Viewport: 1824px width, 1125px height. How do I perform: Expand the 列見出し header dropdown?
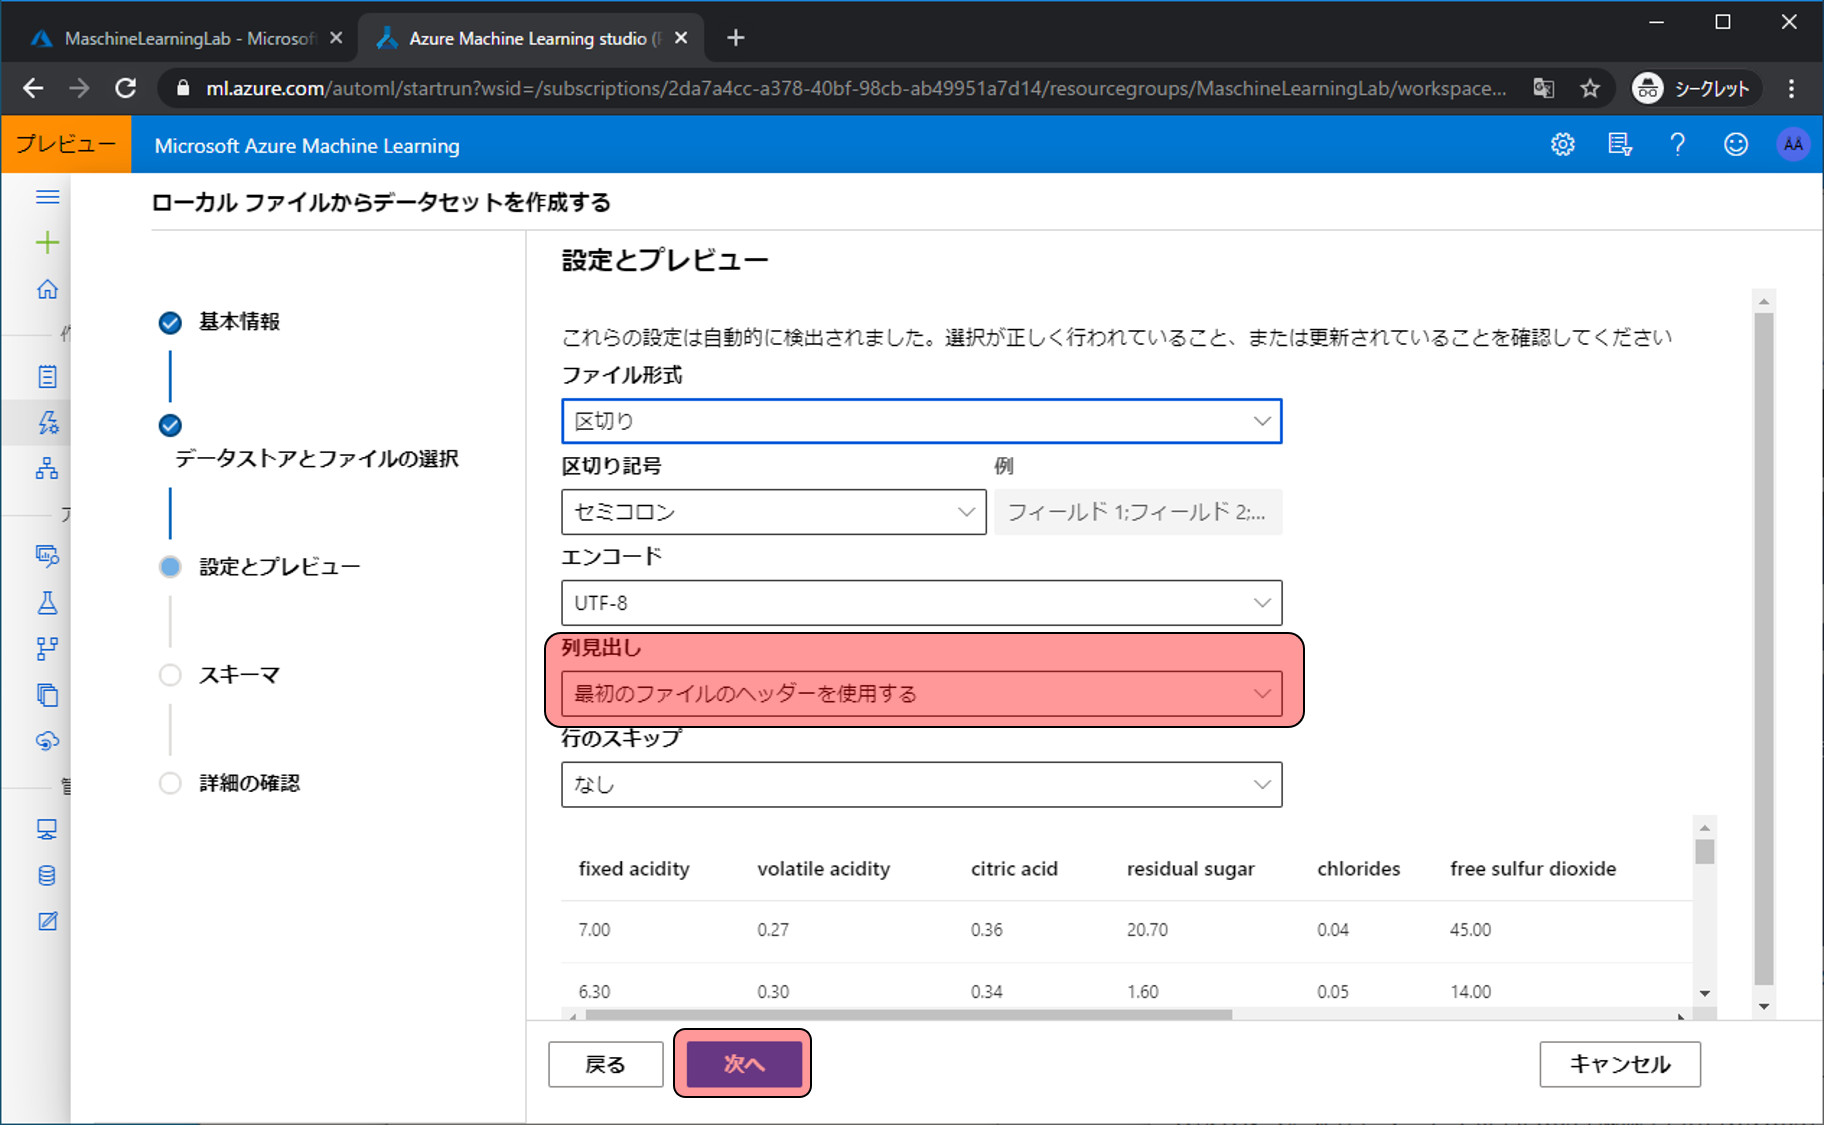tap(921, 694)
